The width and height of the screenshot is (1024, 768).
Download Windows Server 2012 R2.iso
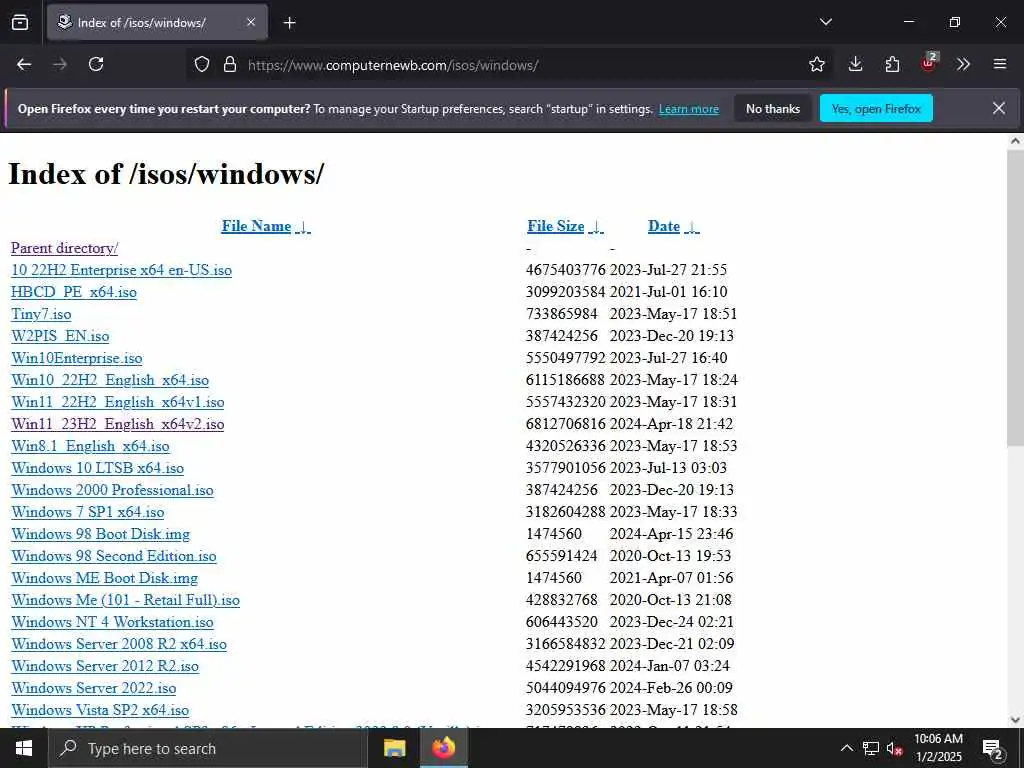click(105, 666)
